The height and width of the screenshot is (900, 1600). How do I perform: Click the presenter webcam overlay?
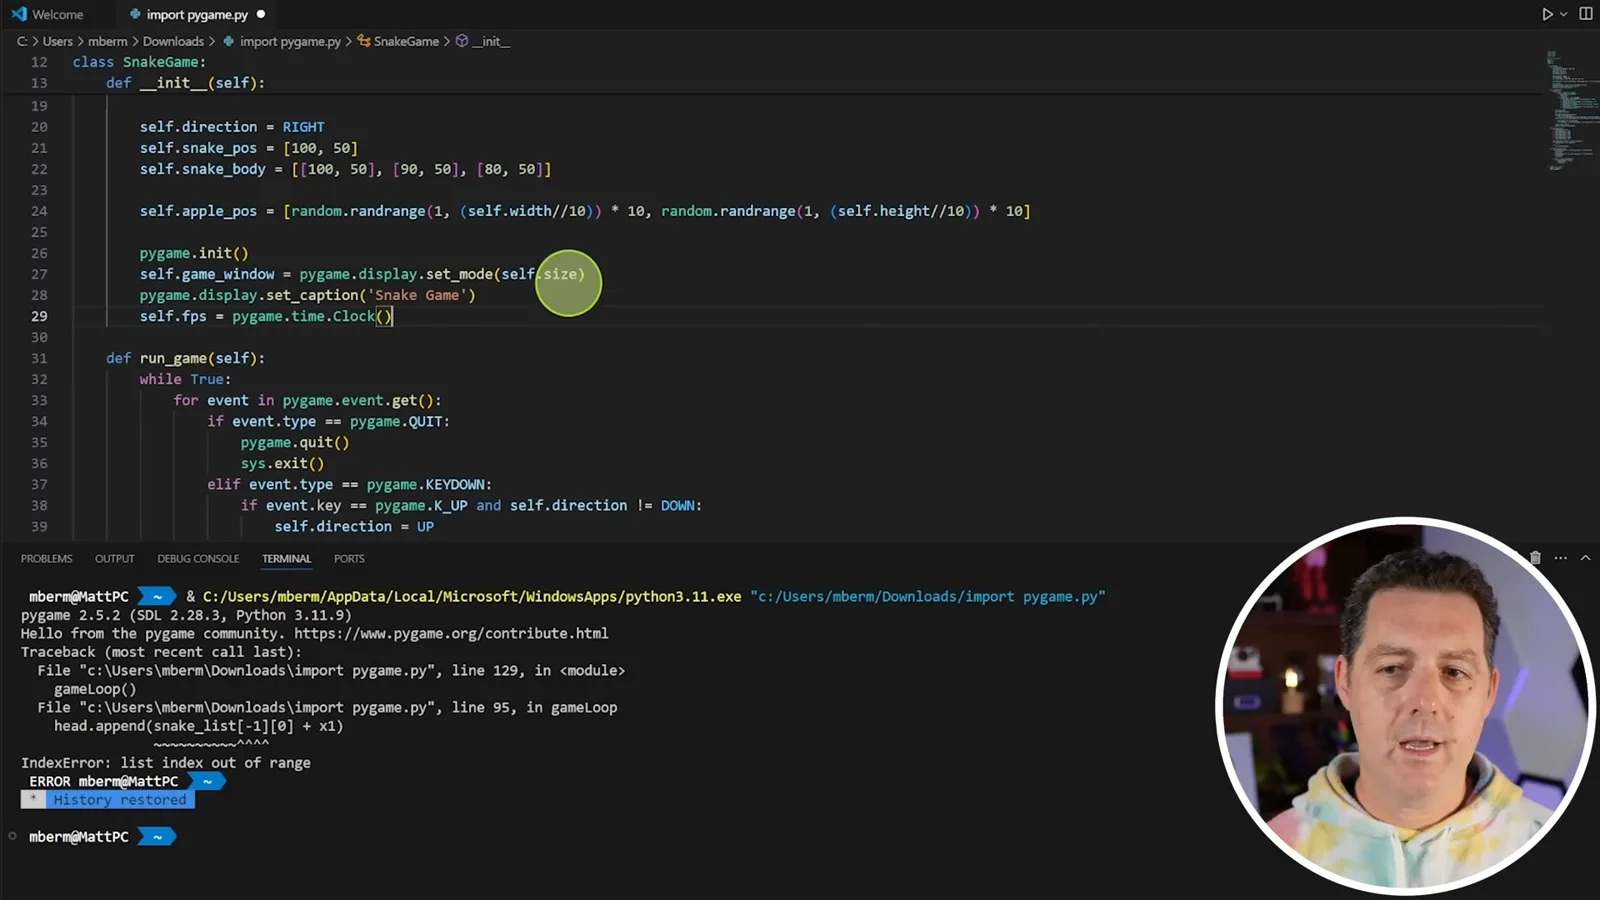click(x=1405, y=706)
